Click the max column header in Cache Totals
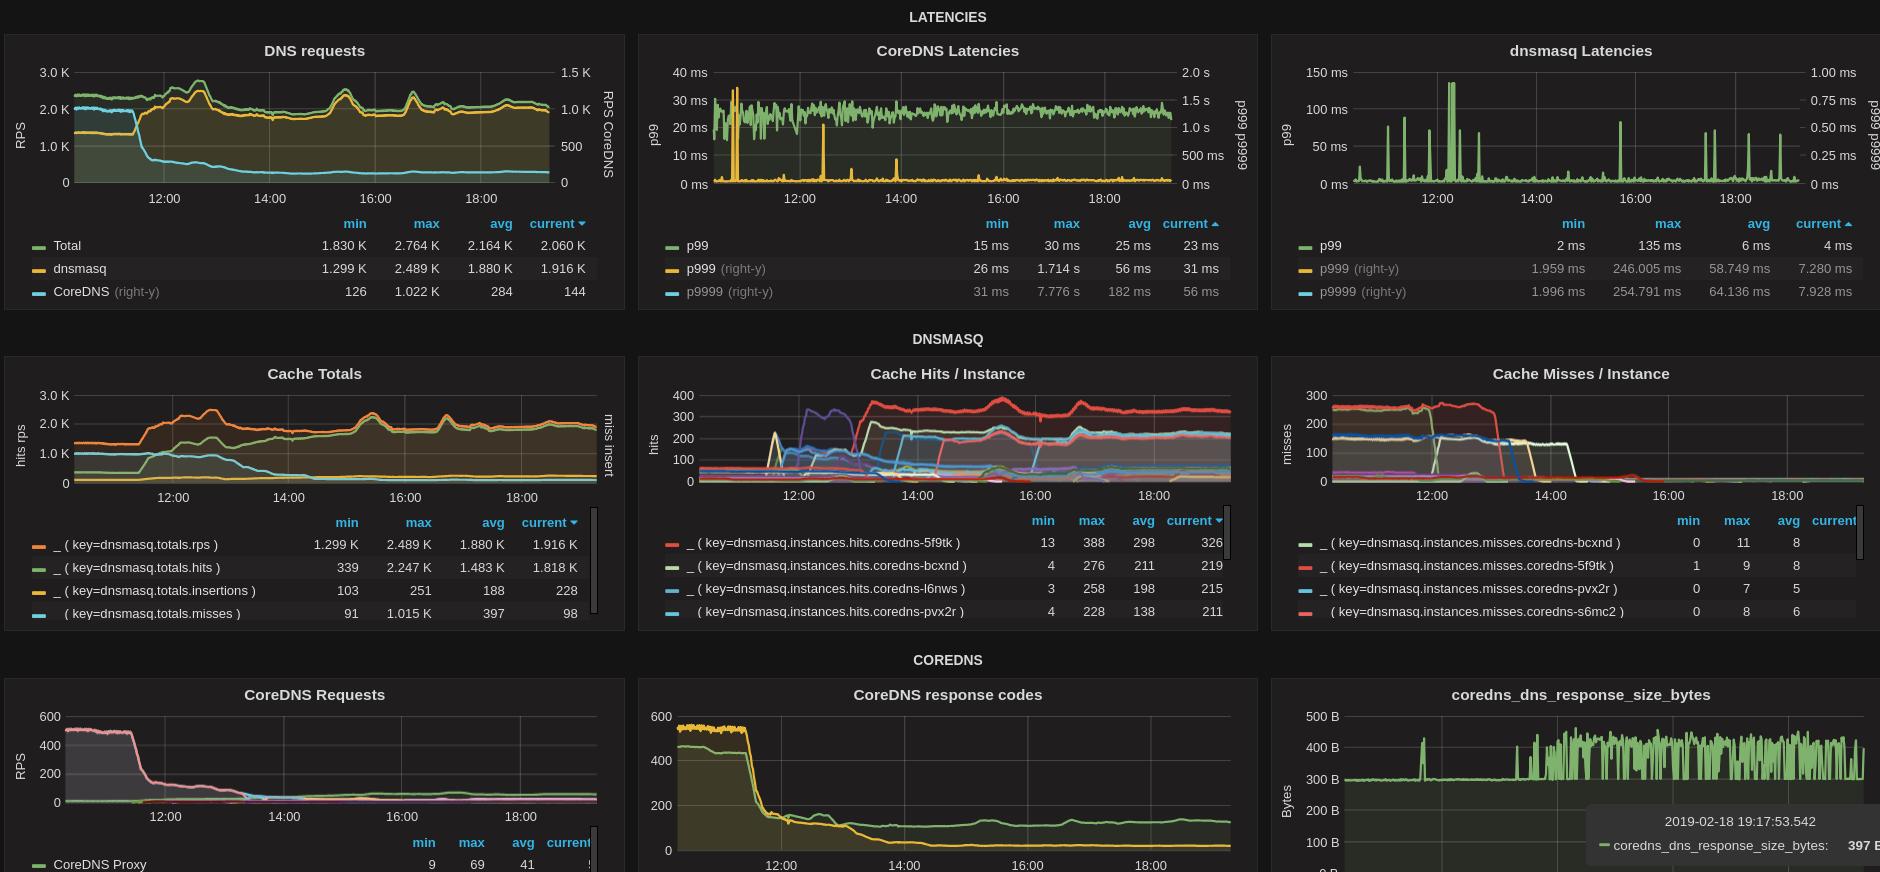The image size is (1880, 872). [418, 523]
